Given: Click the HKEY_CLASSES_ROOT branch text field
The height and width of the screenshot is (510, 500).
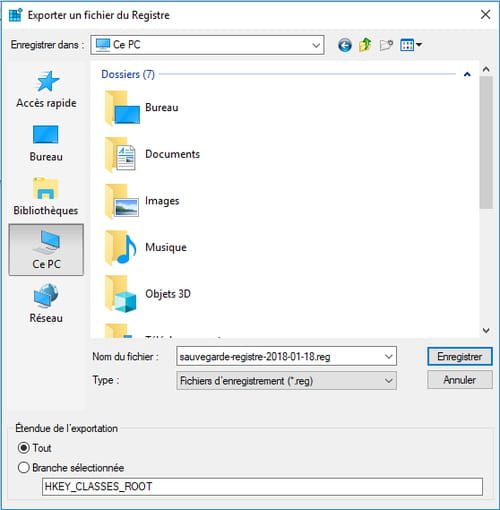Looking at the screenshot, I should pyautogui.click(x=262, y=487).
